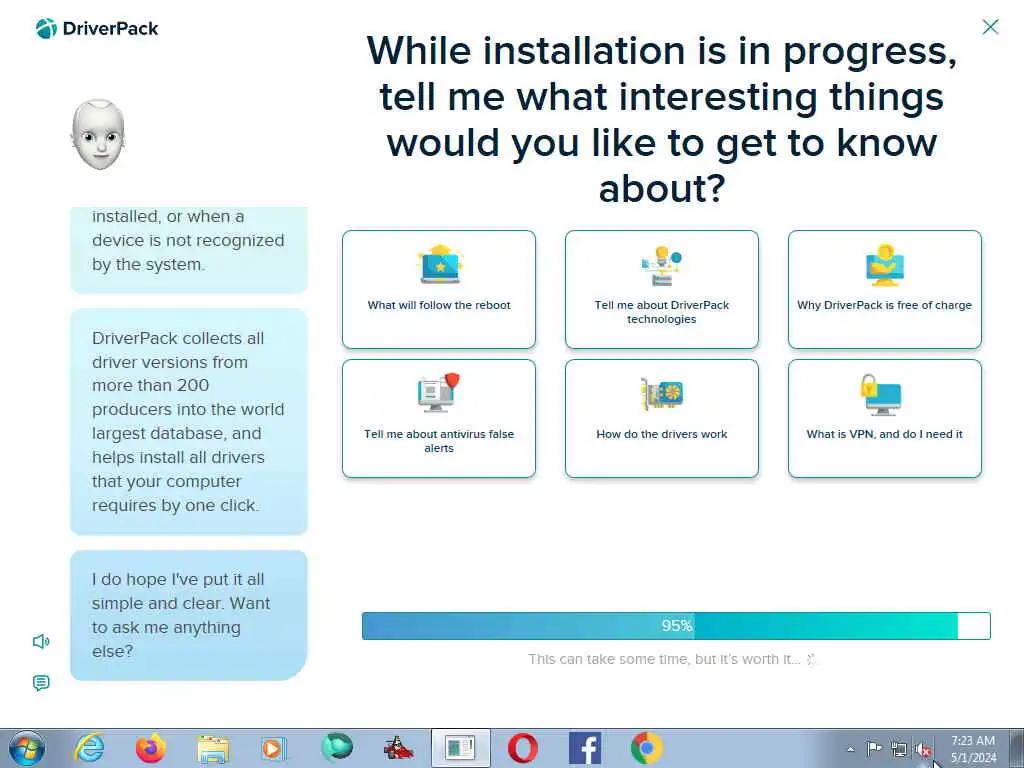Open the taskbar clock showing 7:23 AM

point(973,749)
